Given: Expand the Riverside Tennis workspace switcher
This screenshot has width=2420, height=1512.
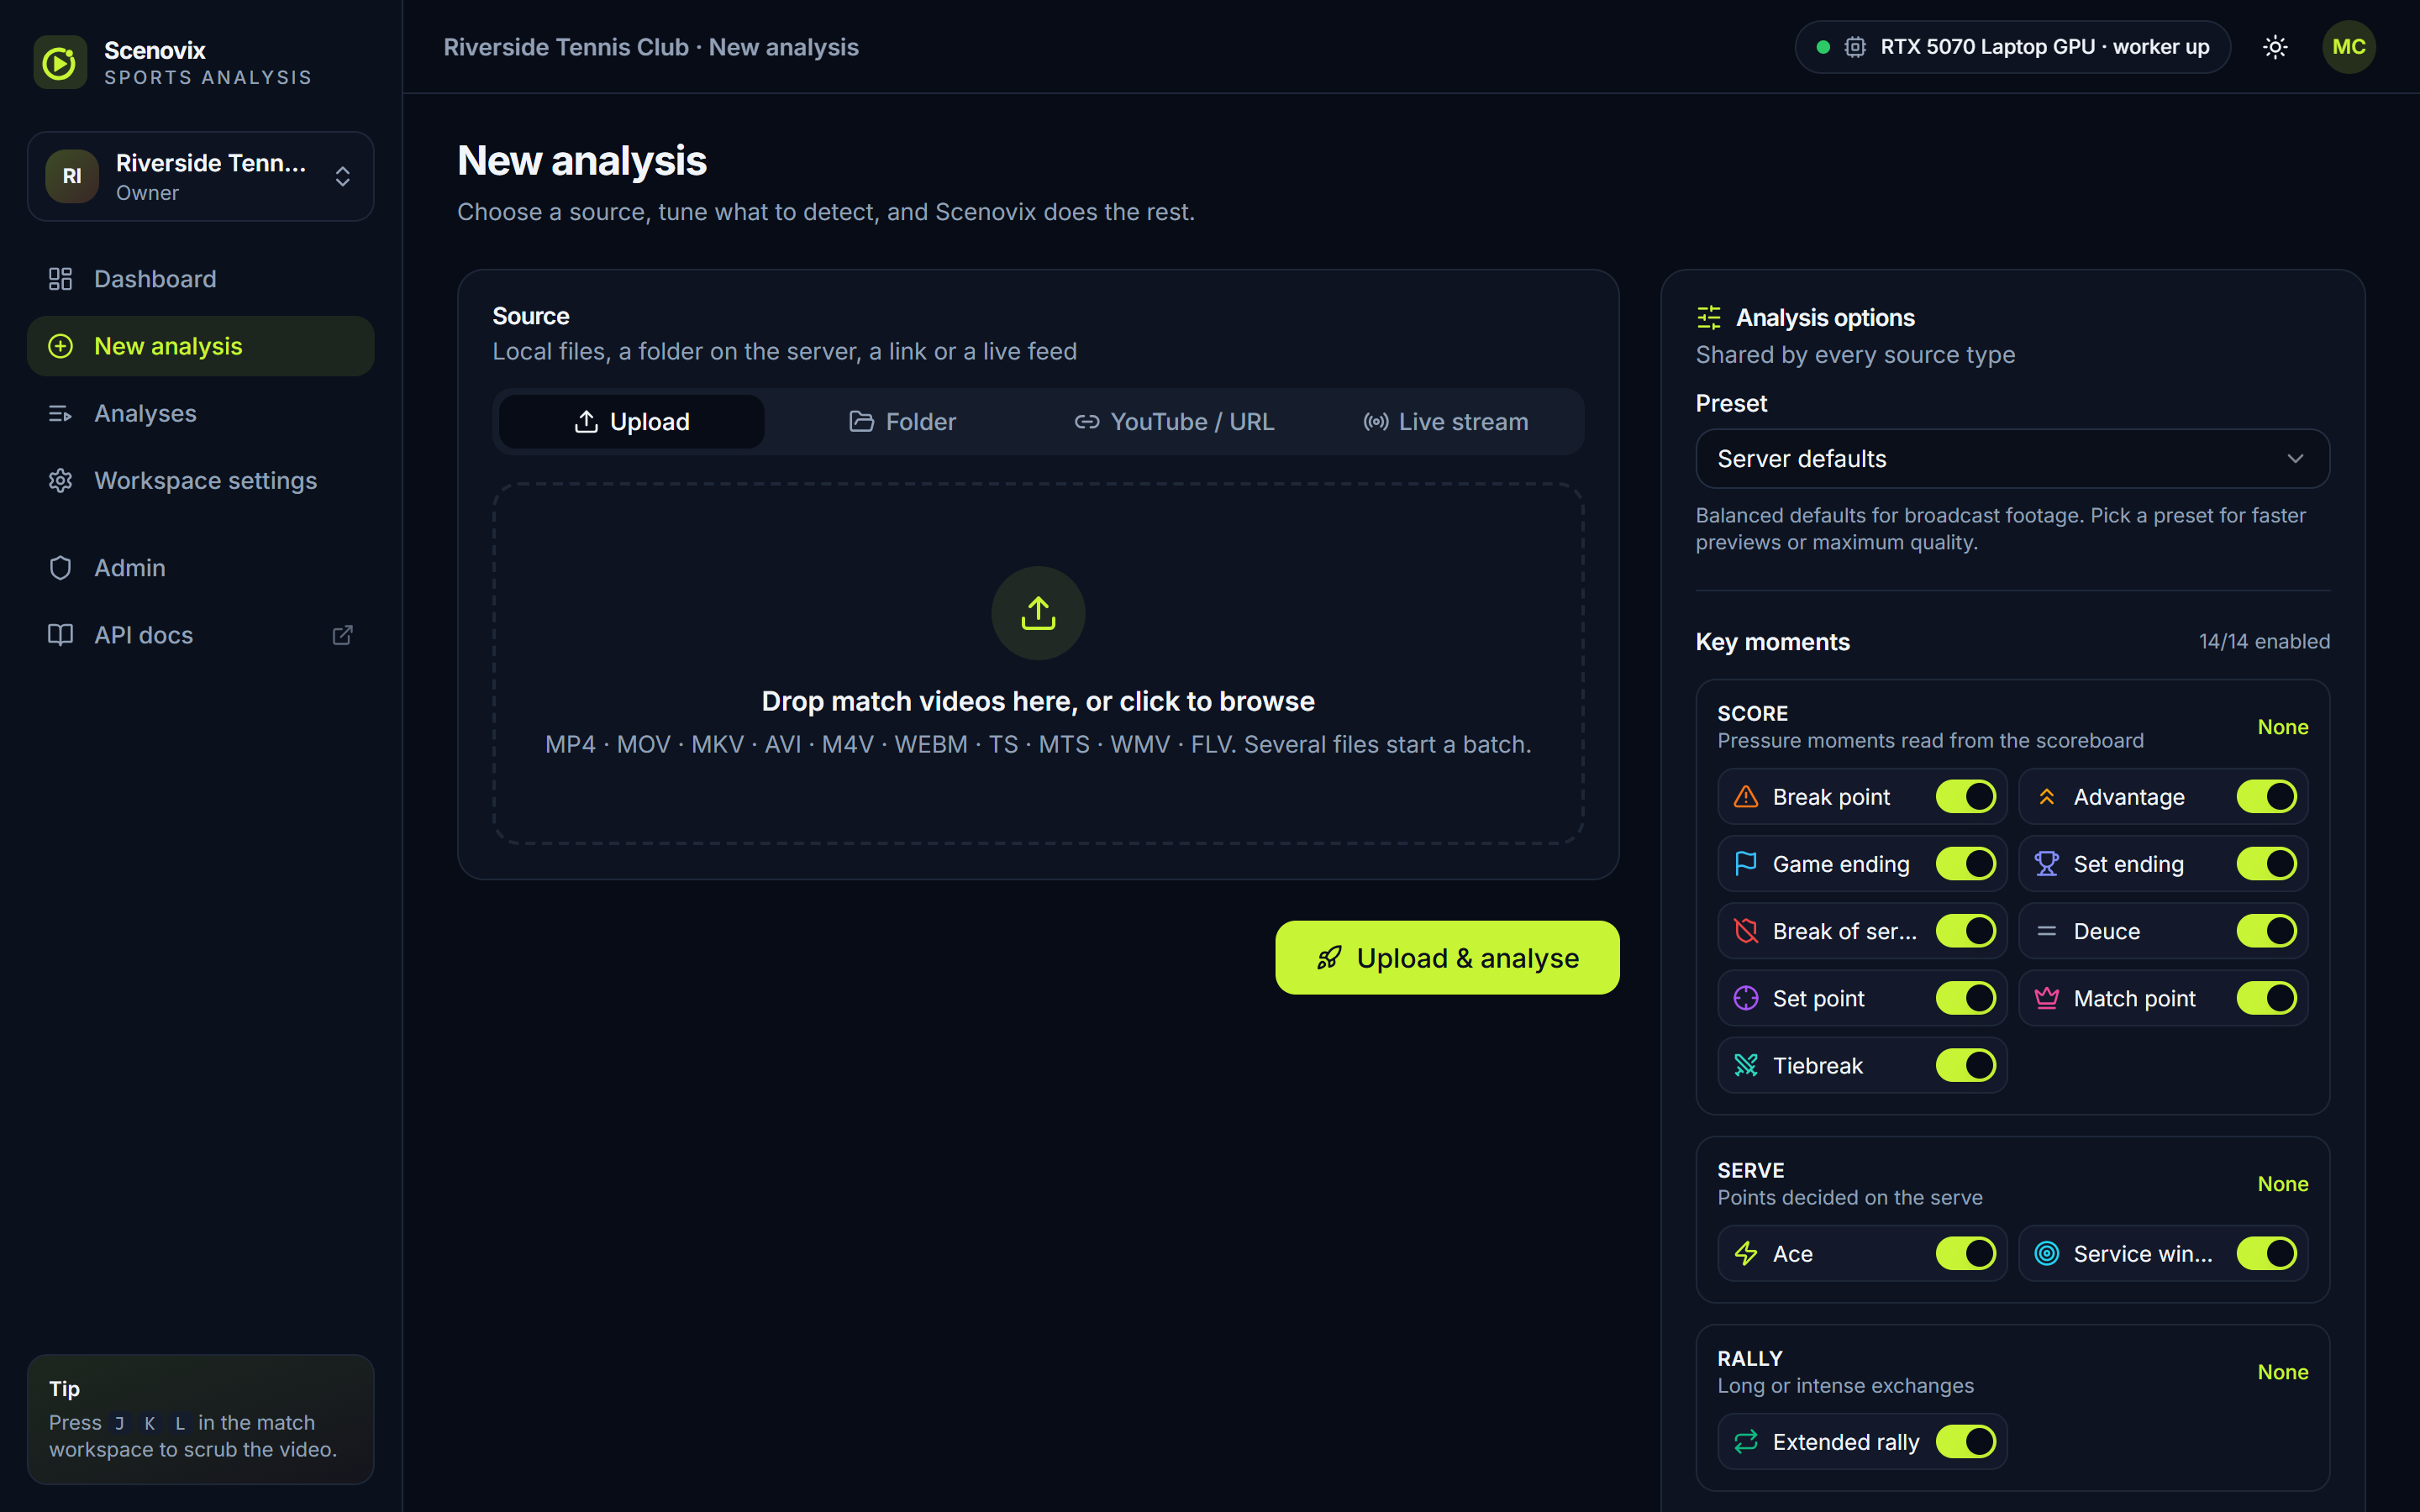Looking at the screenshot, I should [200, 177].
